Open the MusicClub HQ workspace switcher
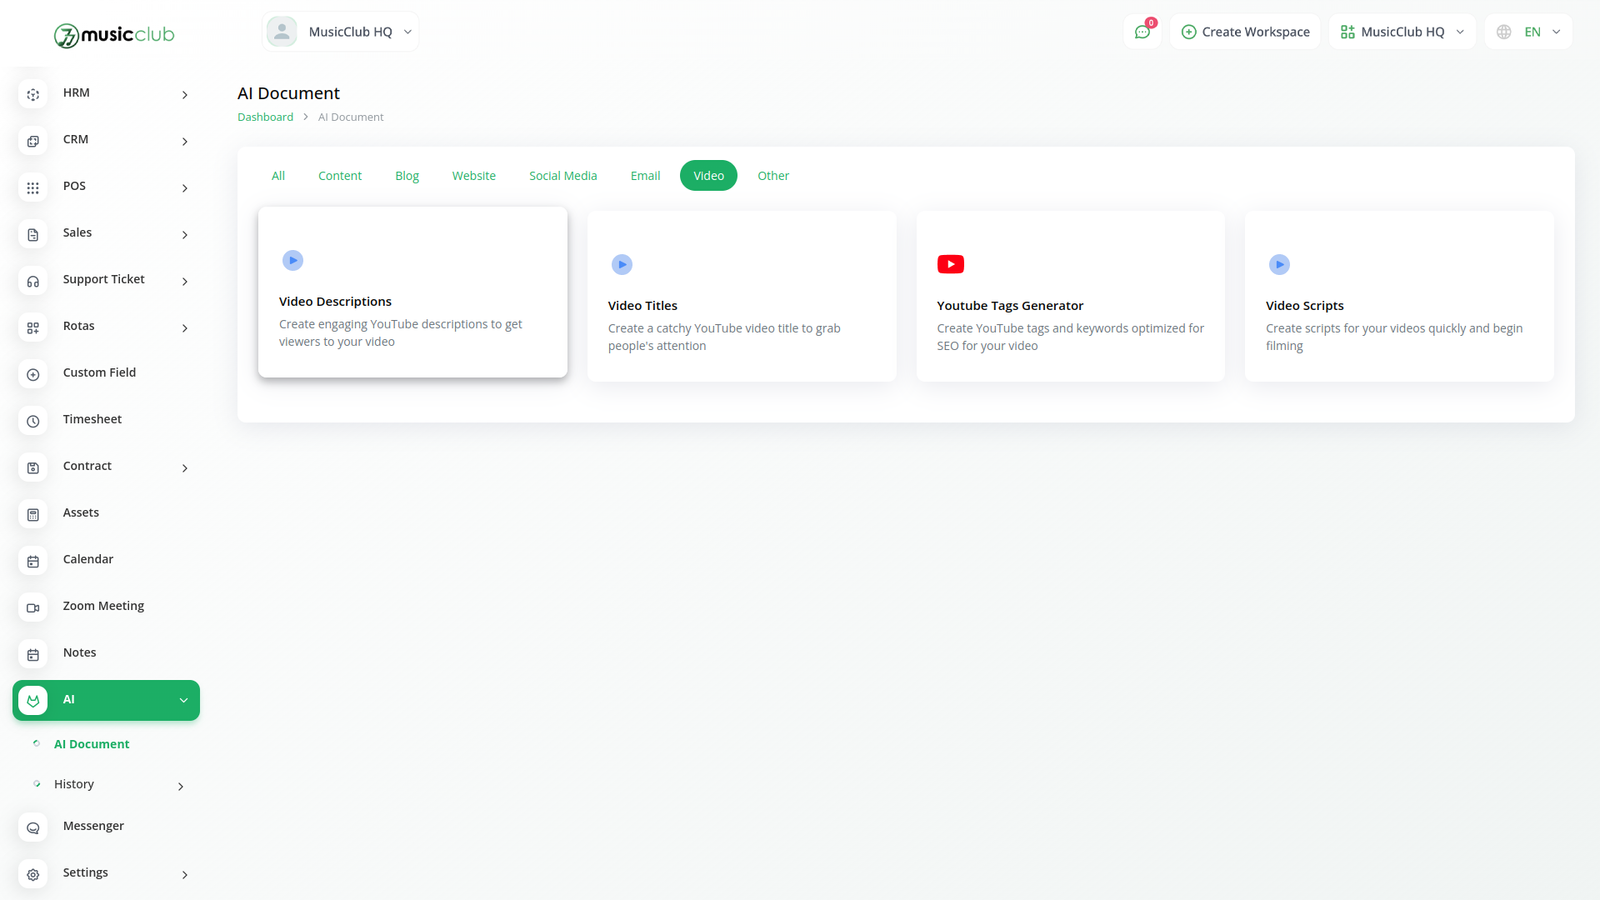 tap(1402, 32)
